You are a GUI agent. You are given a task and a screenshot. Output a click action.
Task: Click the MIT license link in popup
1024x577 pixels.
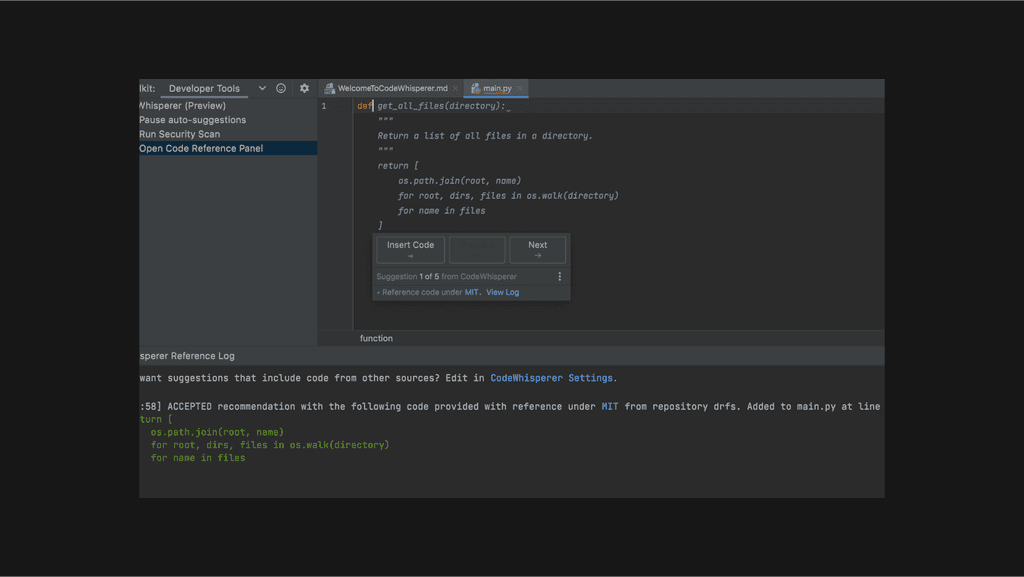[471, 293]
